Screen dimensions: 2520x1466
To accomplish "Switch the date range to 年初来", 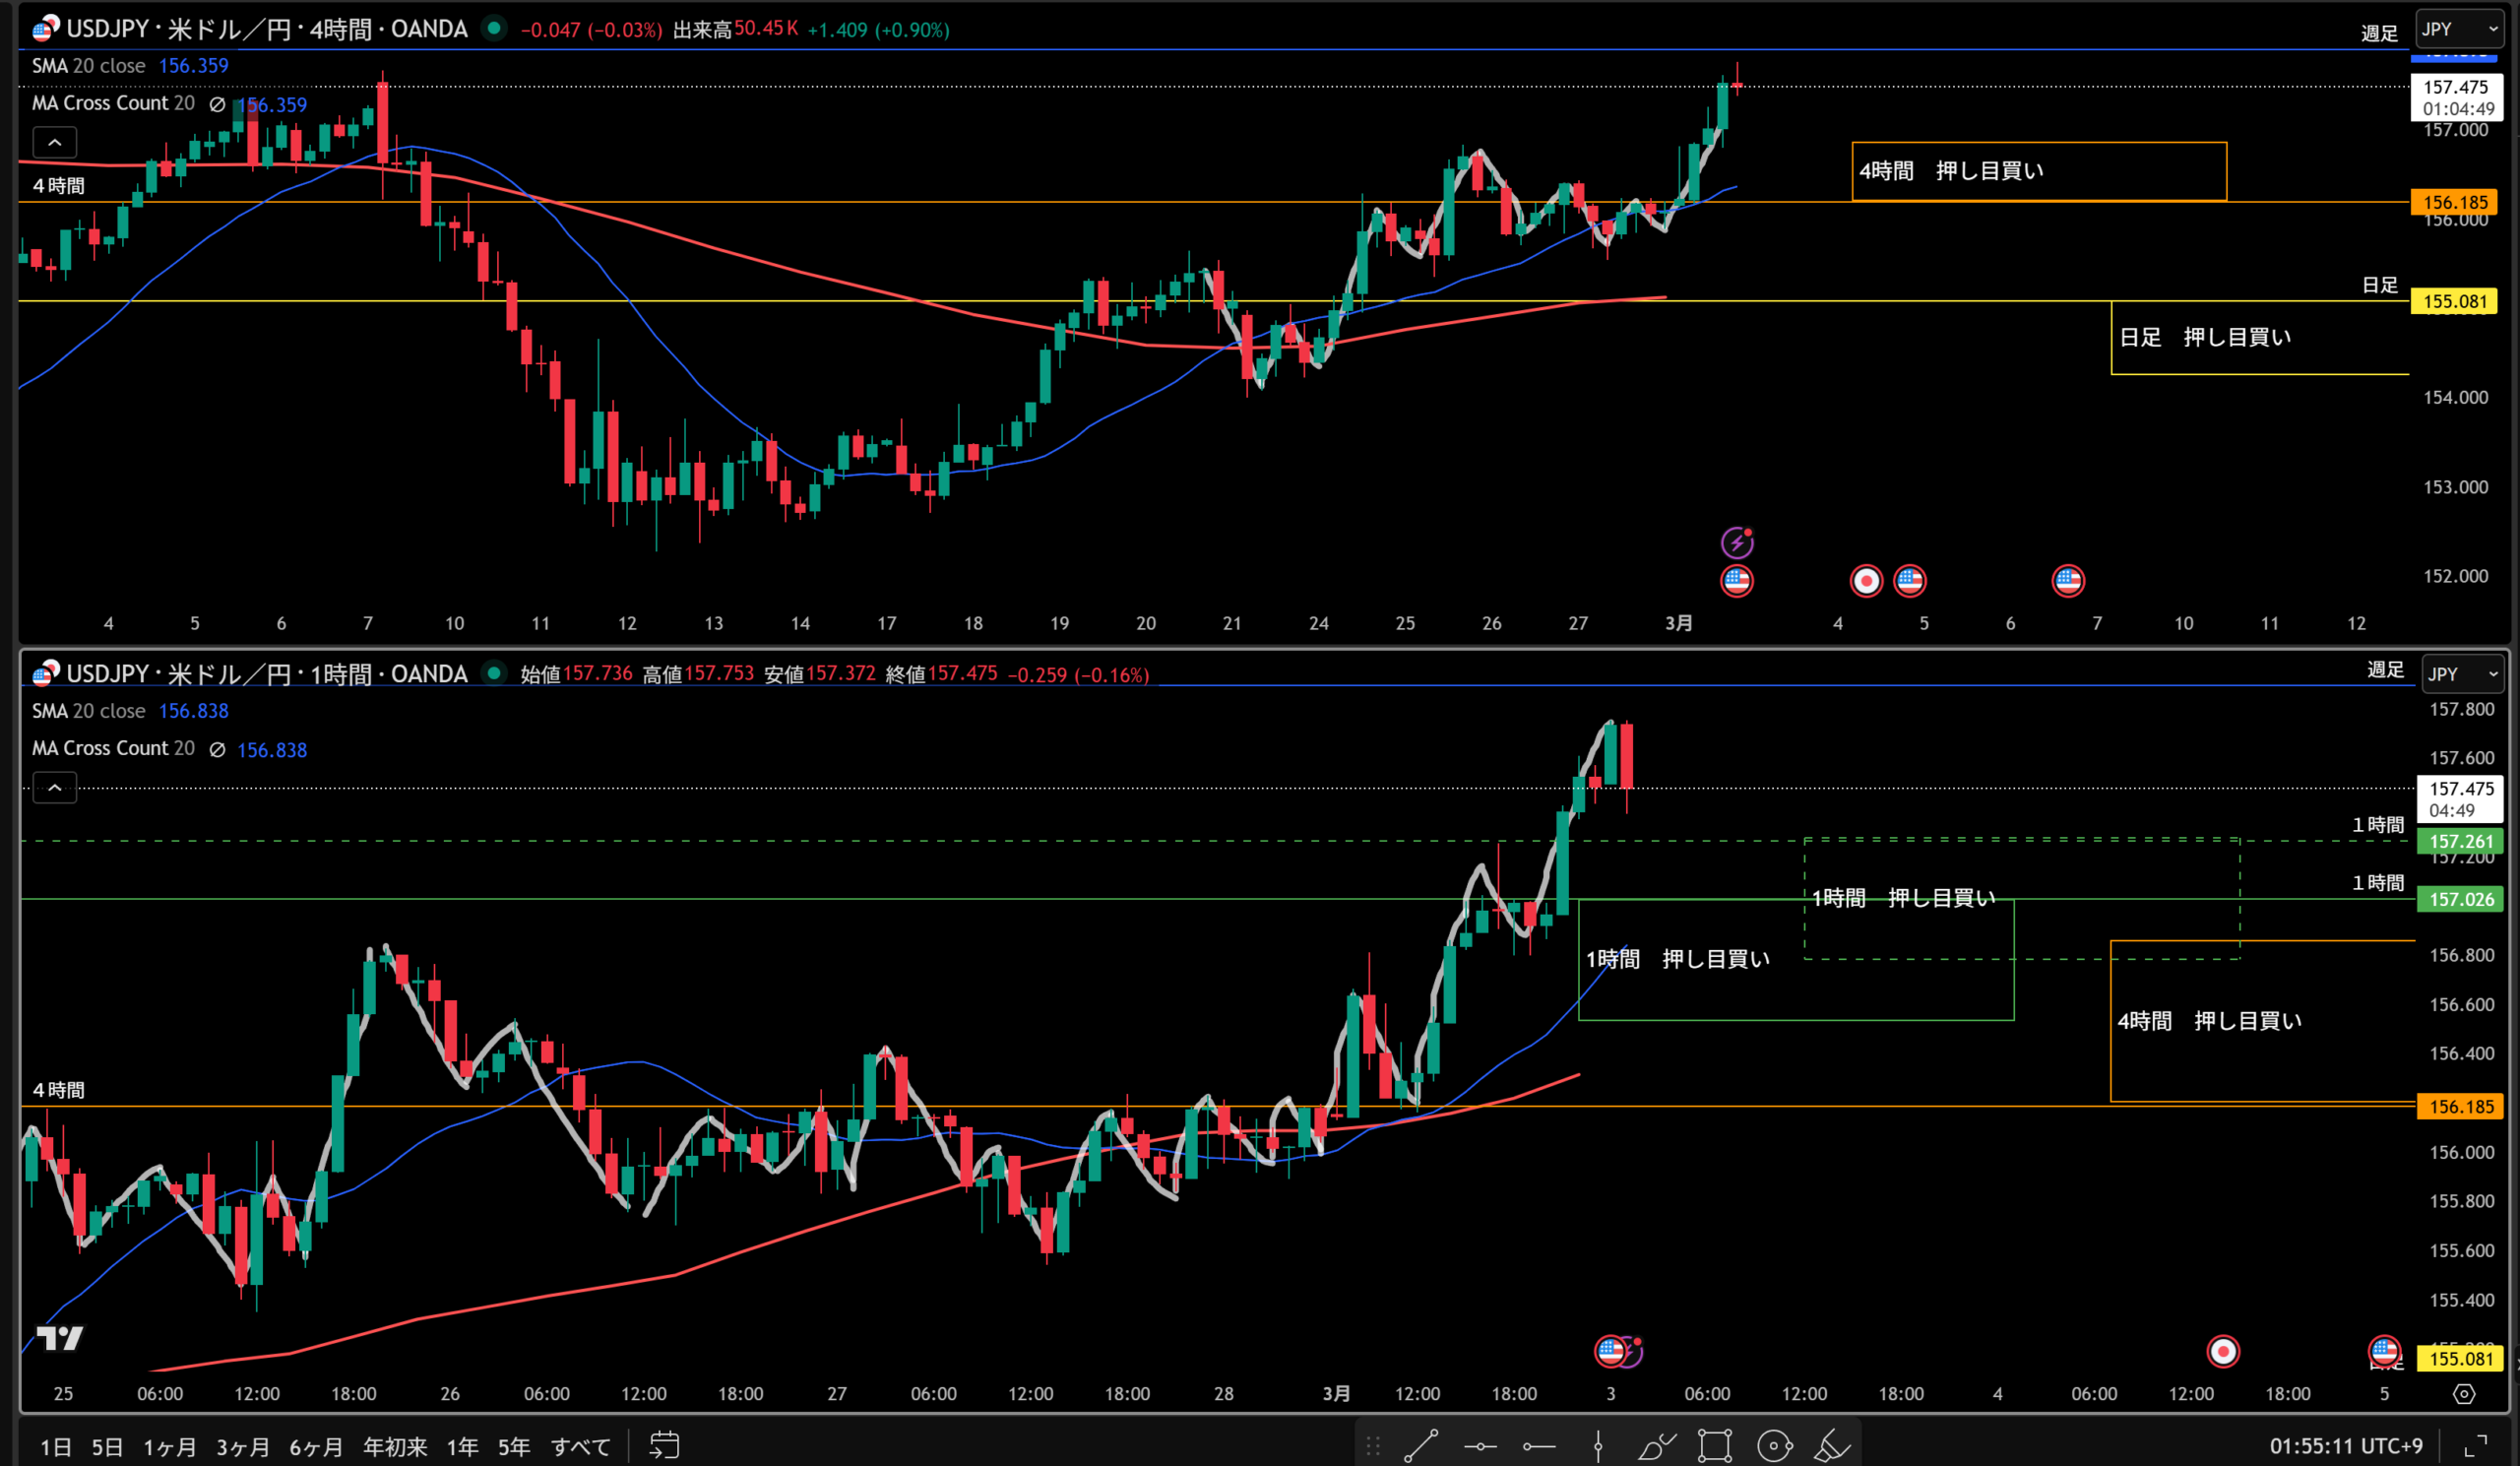I will [395, 1447].
